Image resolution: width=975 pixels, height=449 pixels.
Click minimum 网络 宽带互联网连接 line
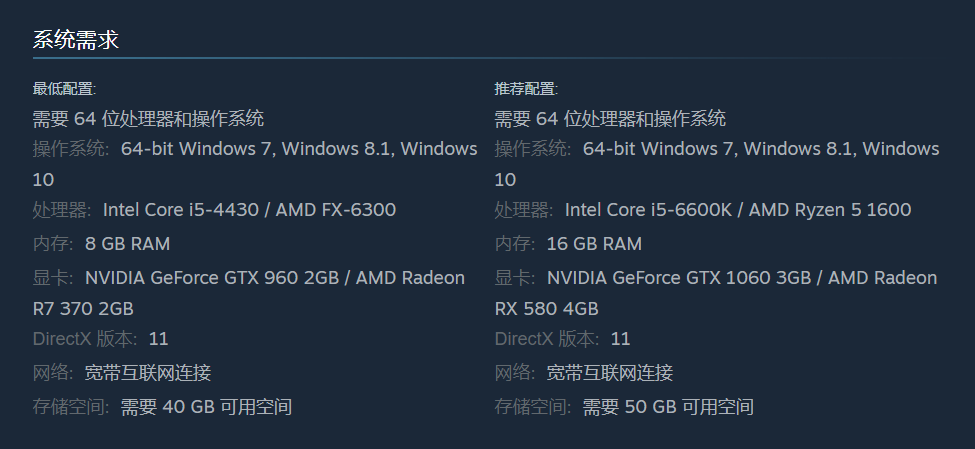click(x=122, y=373)
